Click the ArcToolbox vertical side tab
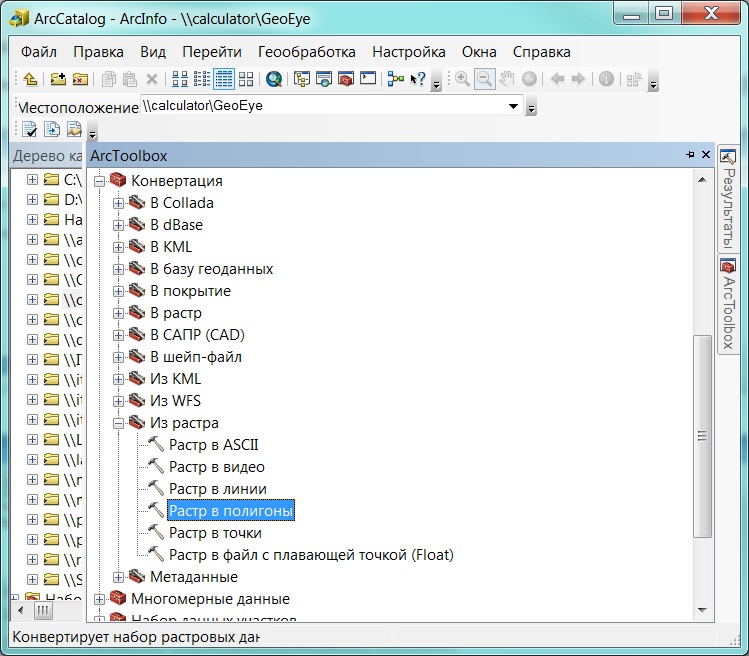This screenshot has width=749, height=656. (x=728, y=305)
